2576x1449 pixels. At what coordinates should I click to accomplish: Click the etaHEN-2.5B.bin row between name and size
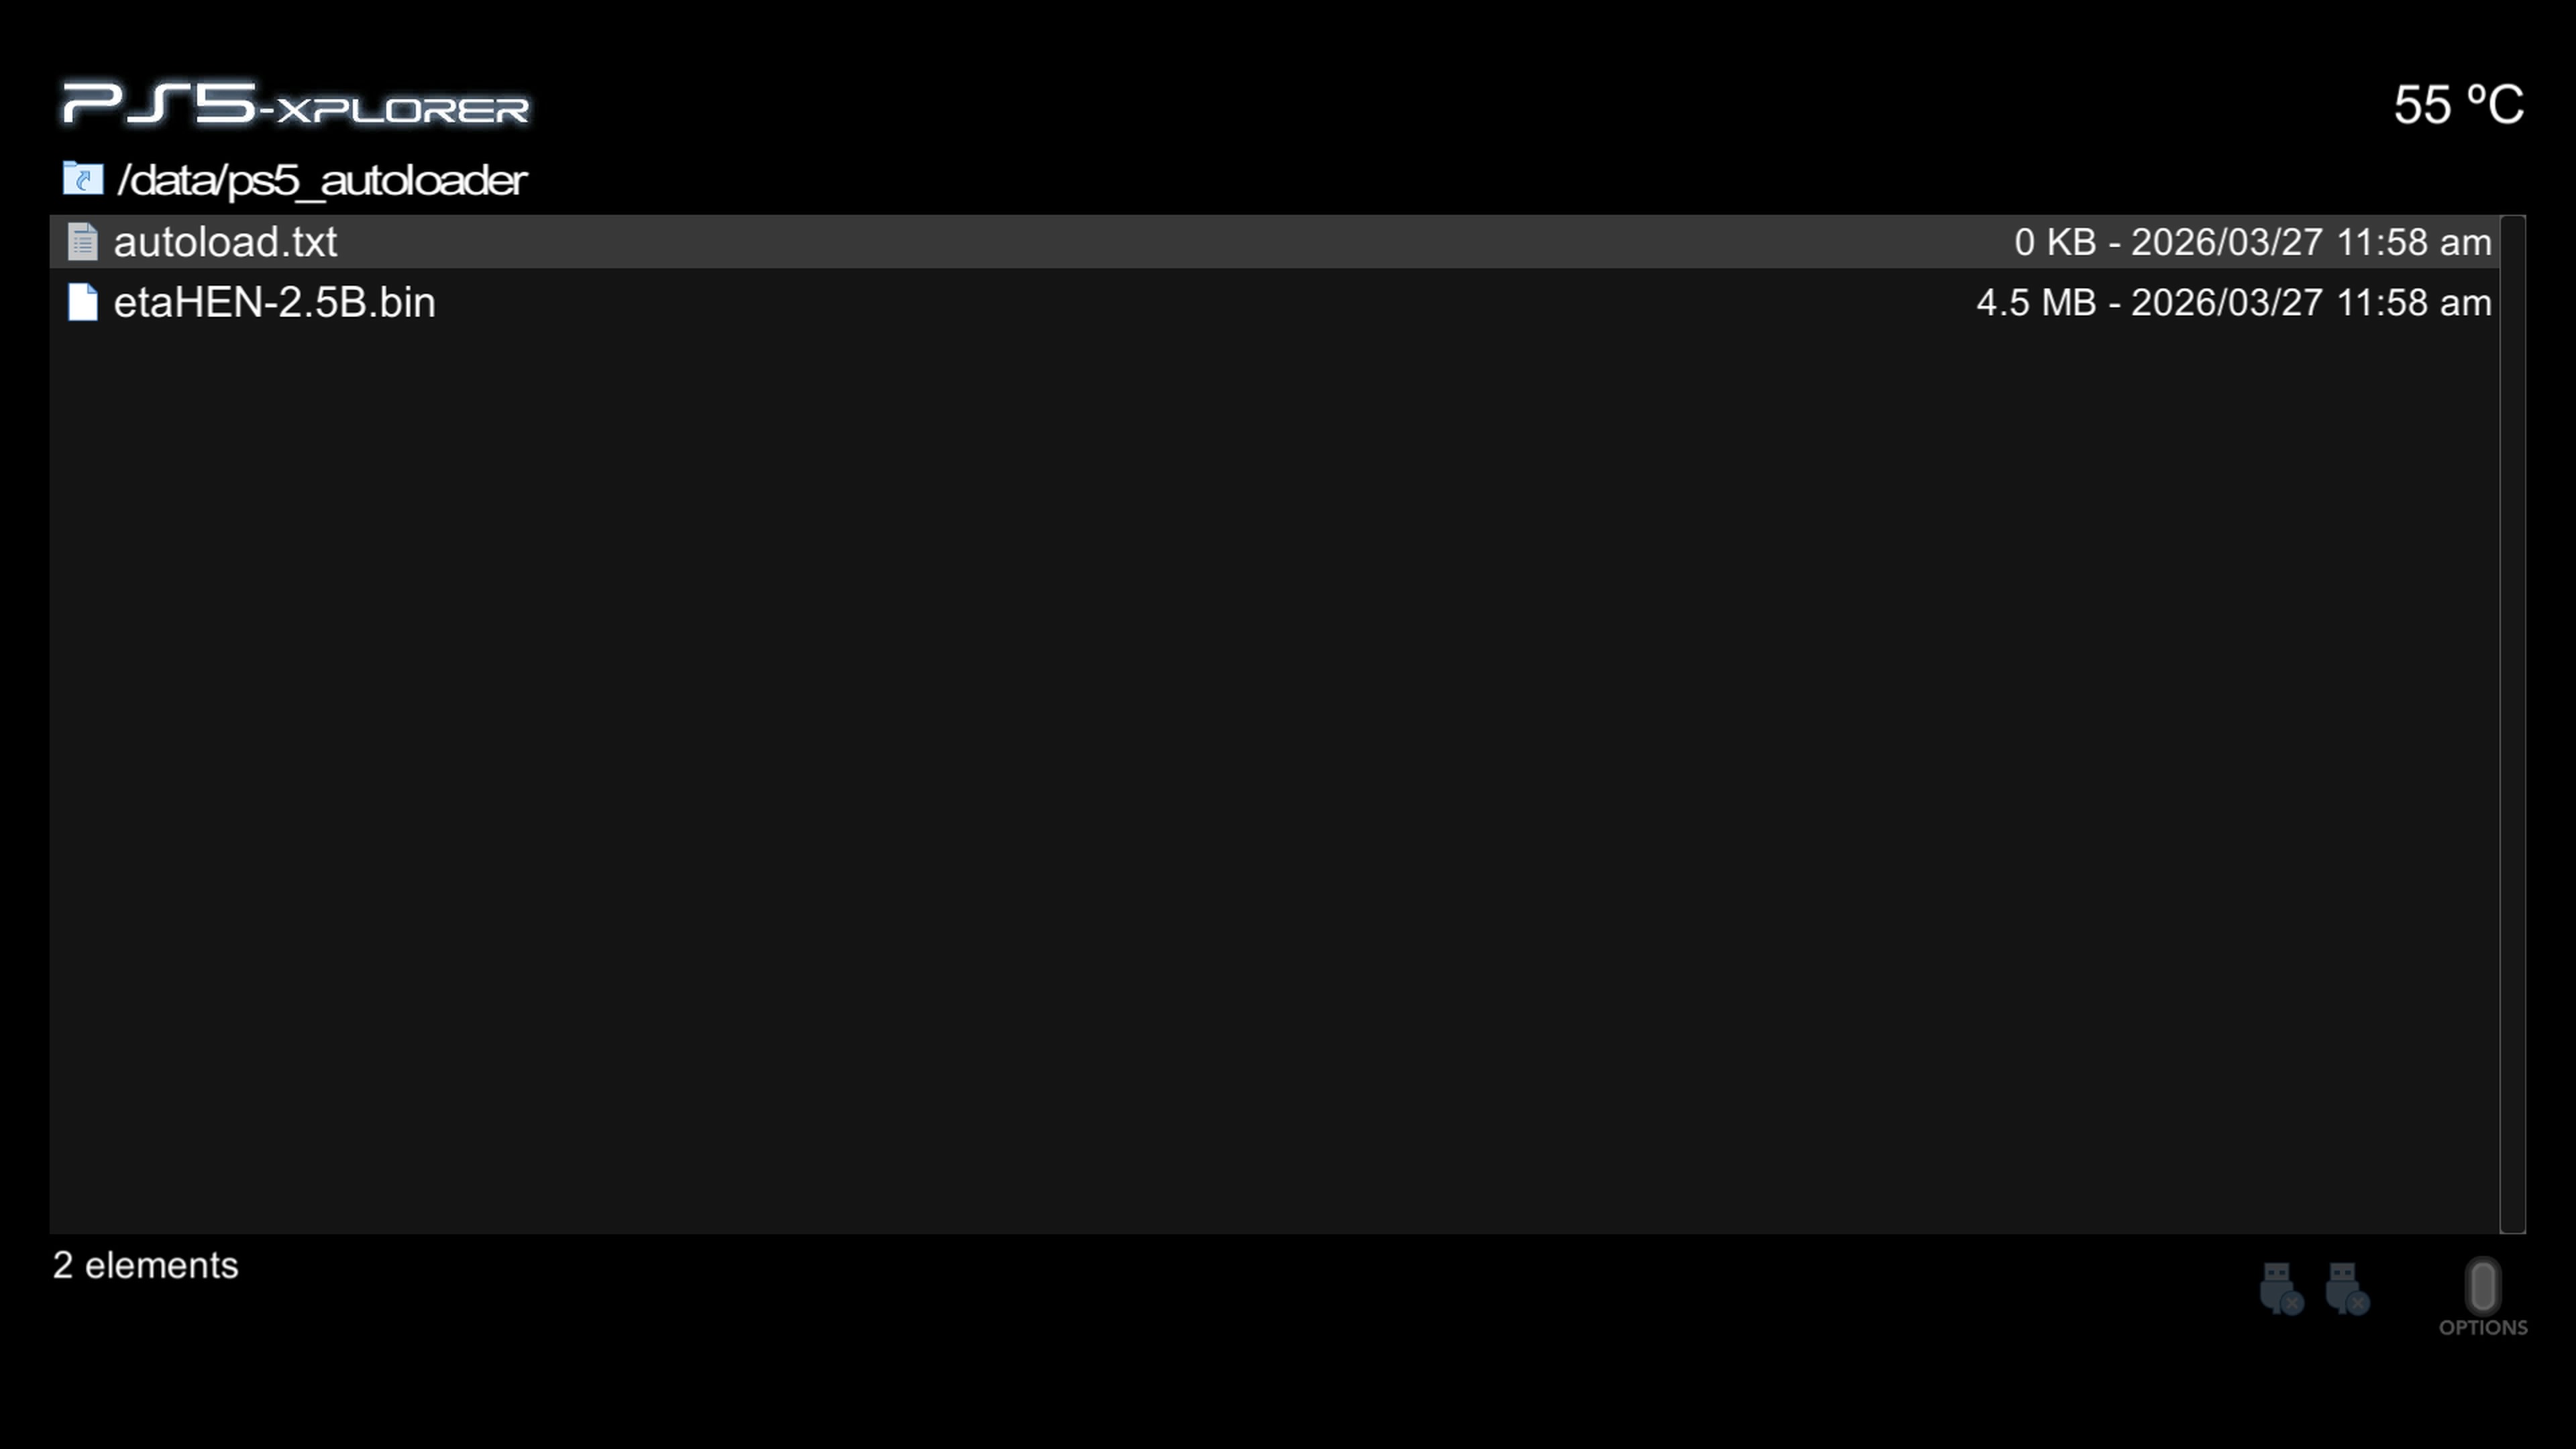(1205, 302)
